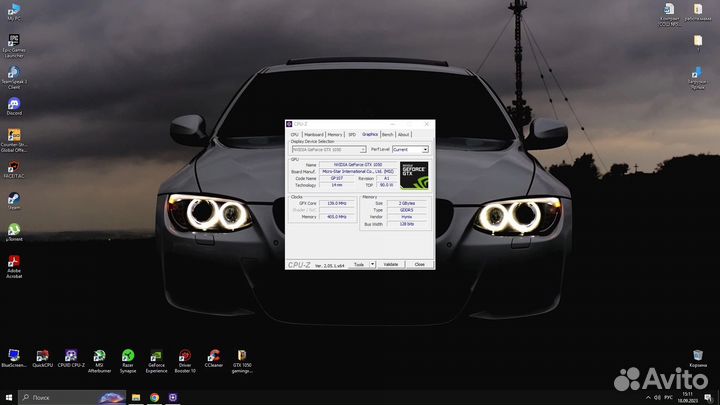Click the GFX Core clock value
The width and height of the screenshot is (720, 405).
(x=337, y=203)
